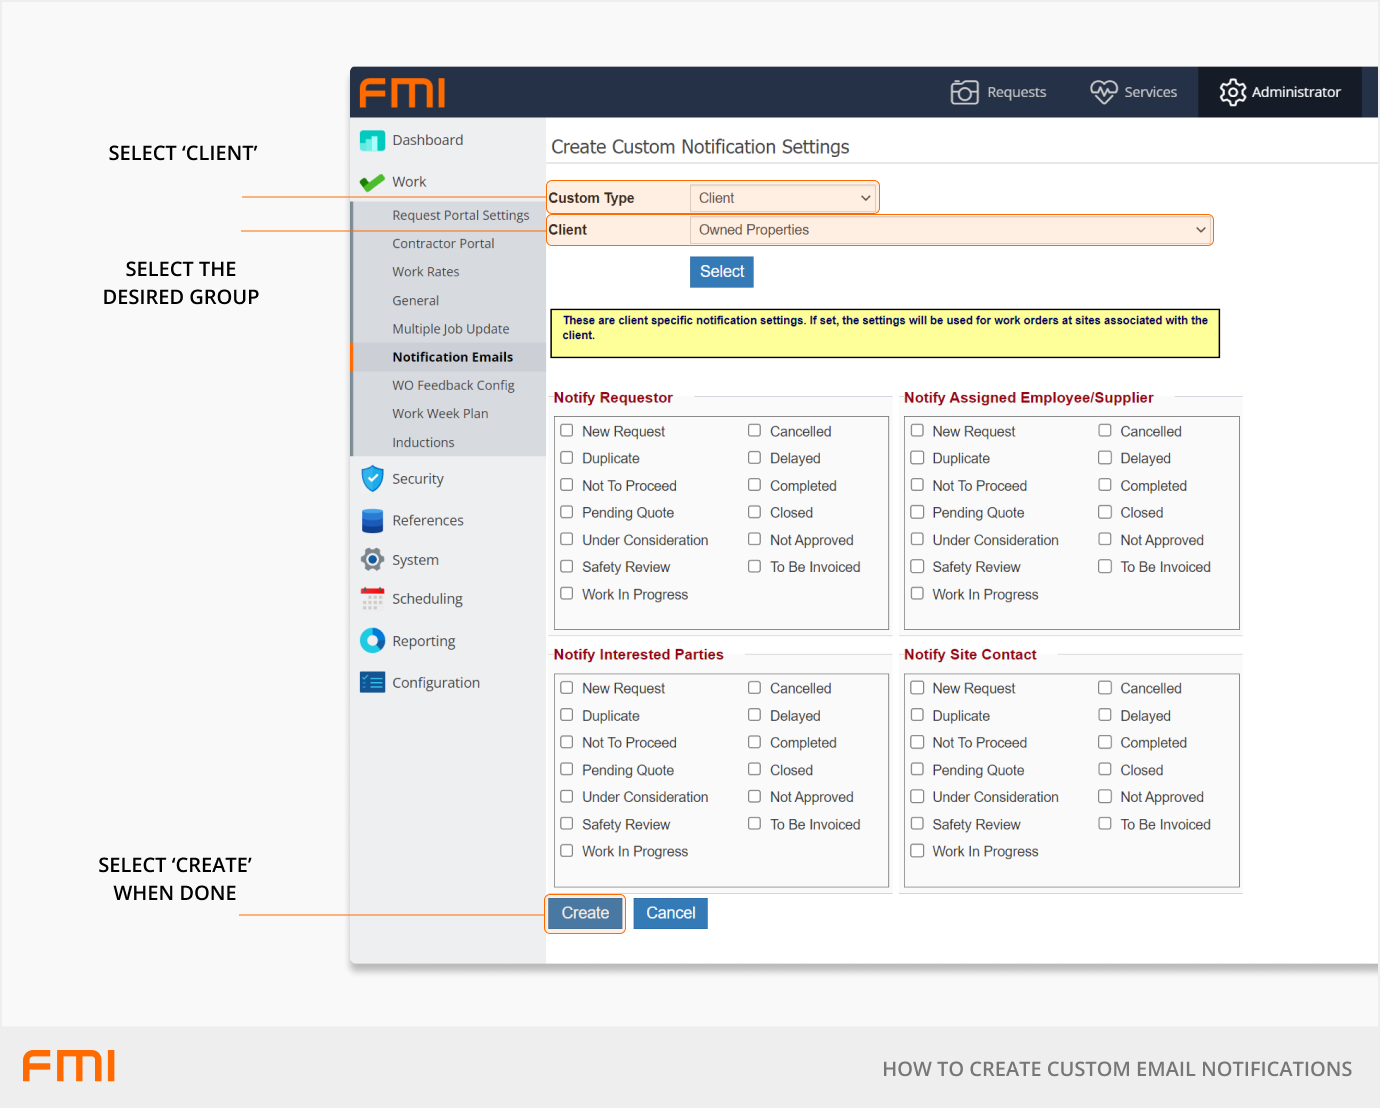The image size is (1380, 1108).
Task: Check Work In Progress under Notify Site Contact
Action: pyautogui.click(x=917, y=851)
